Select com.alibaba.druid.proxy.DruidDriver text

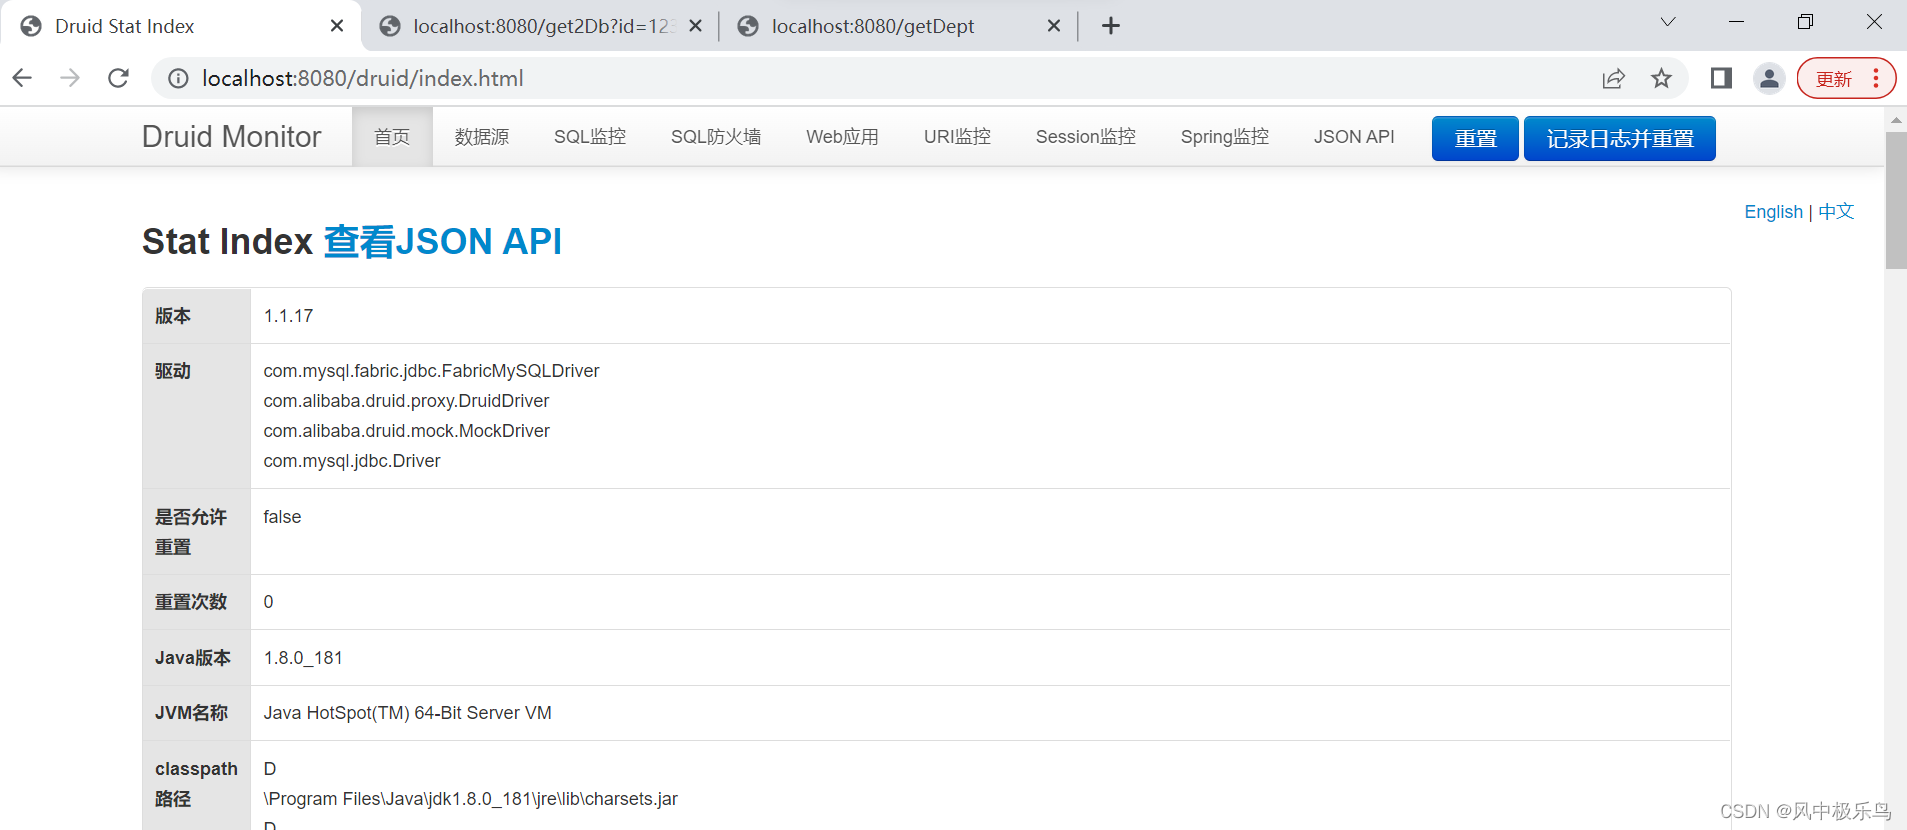click(x=406, y=401)
